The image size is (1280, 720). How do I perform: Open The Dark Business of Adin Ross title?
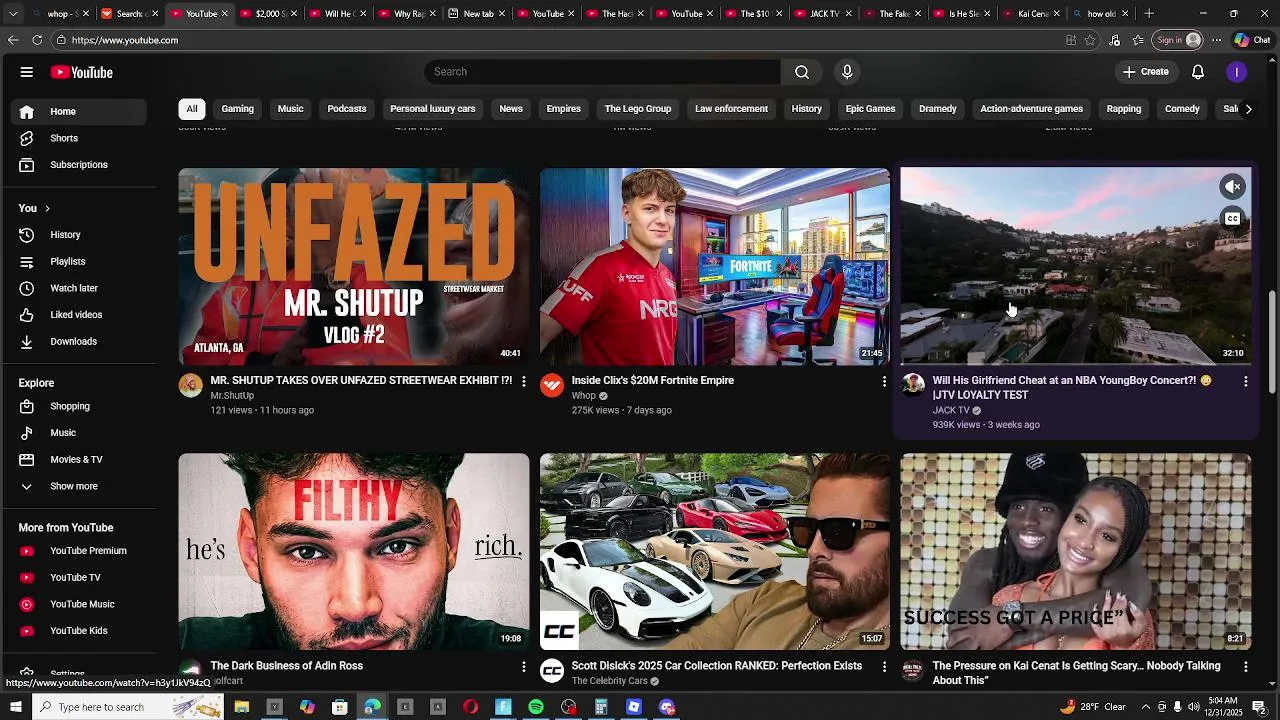tap(287, 666)
